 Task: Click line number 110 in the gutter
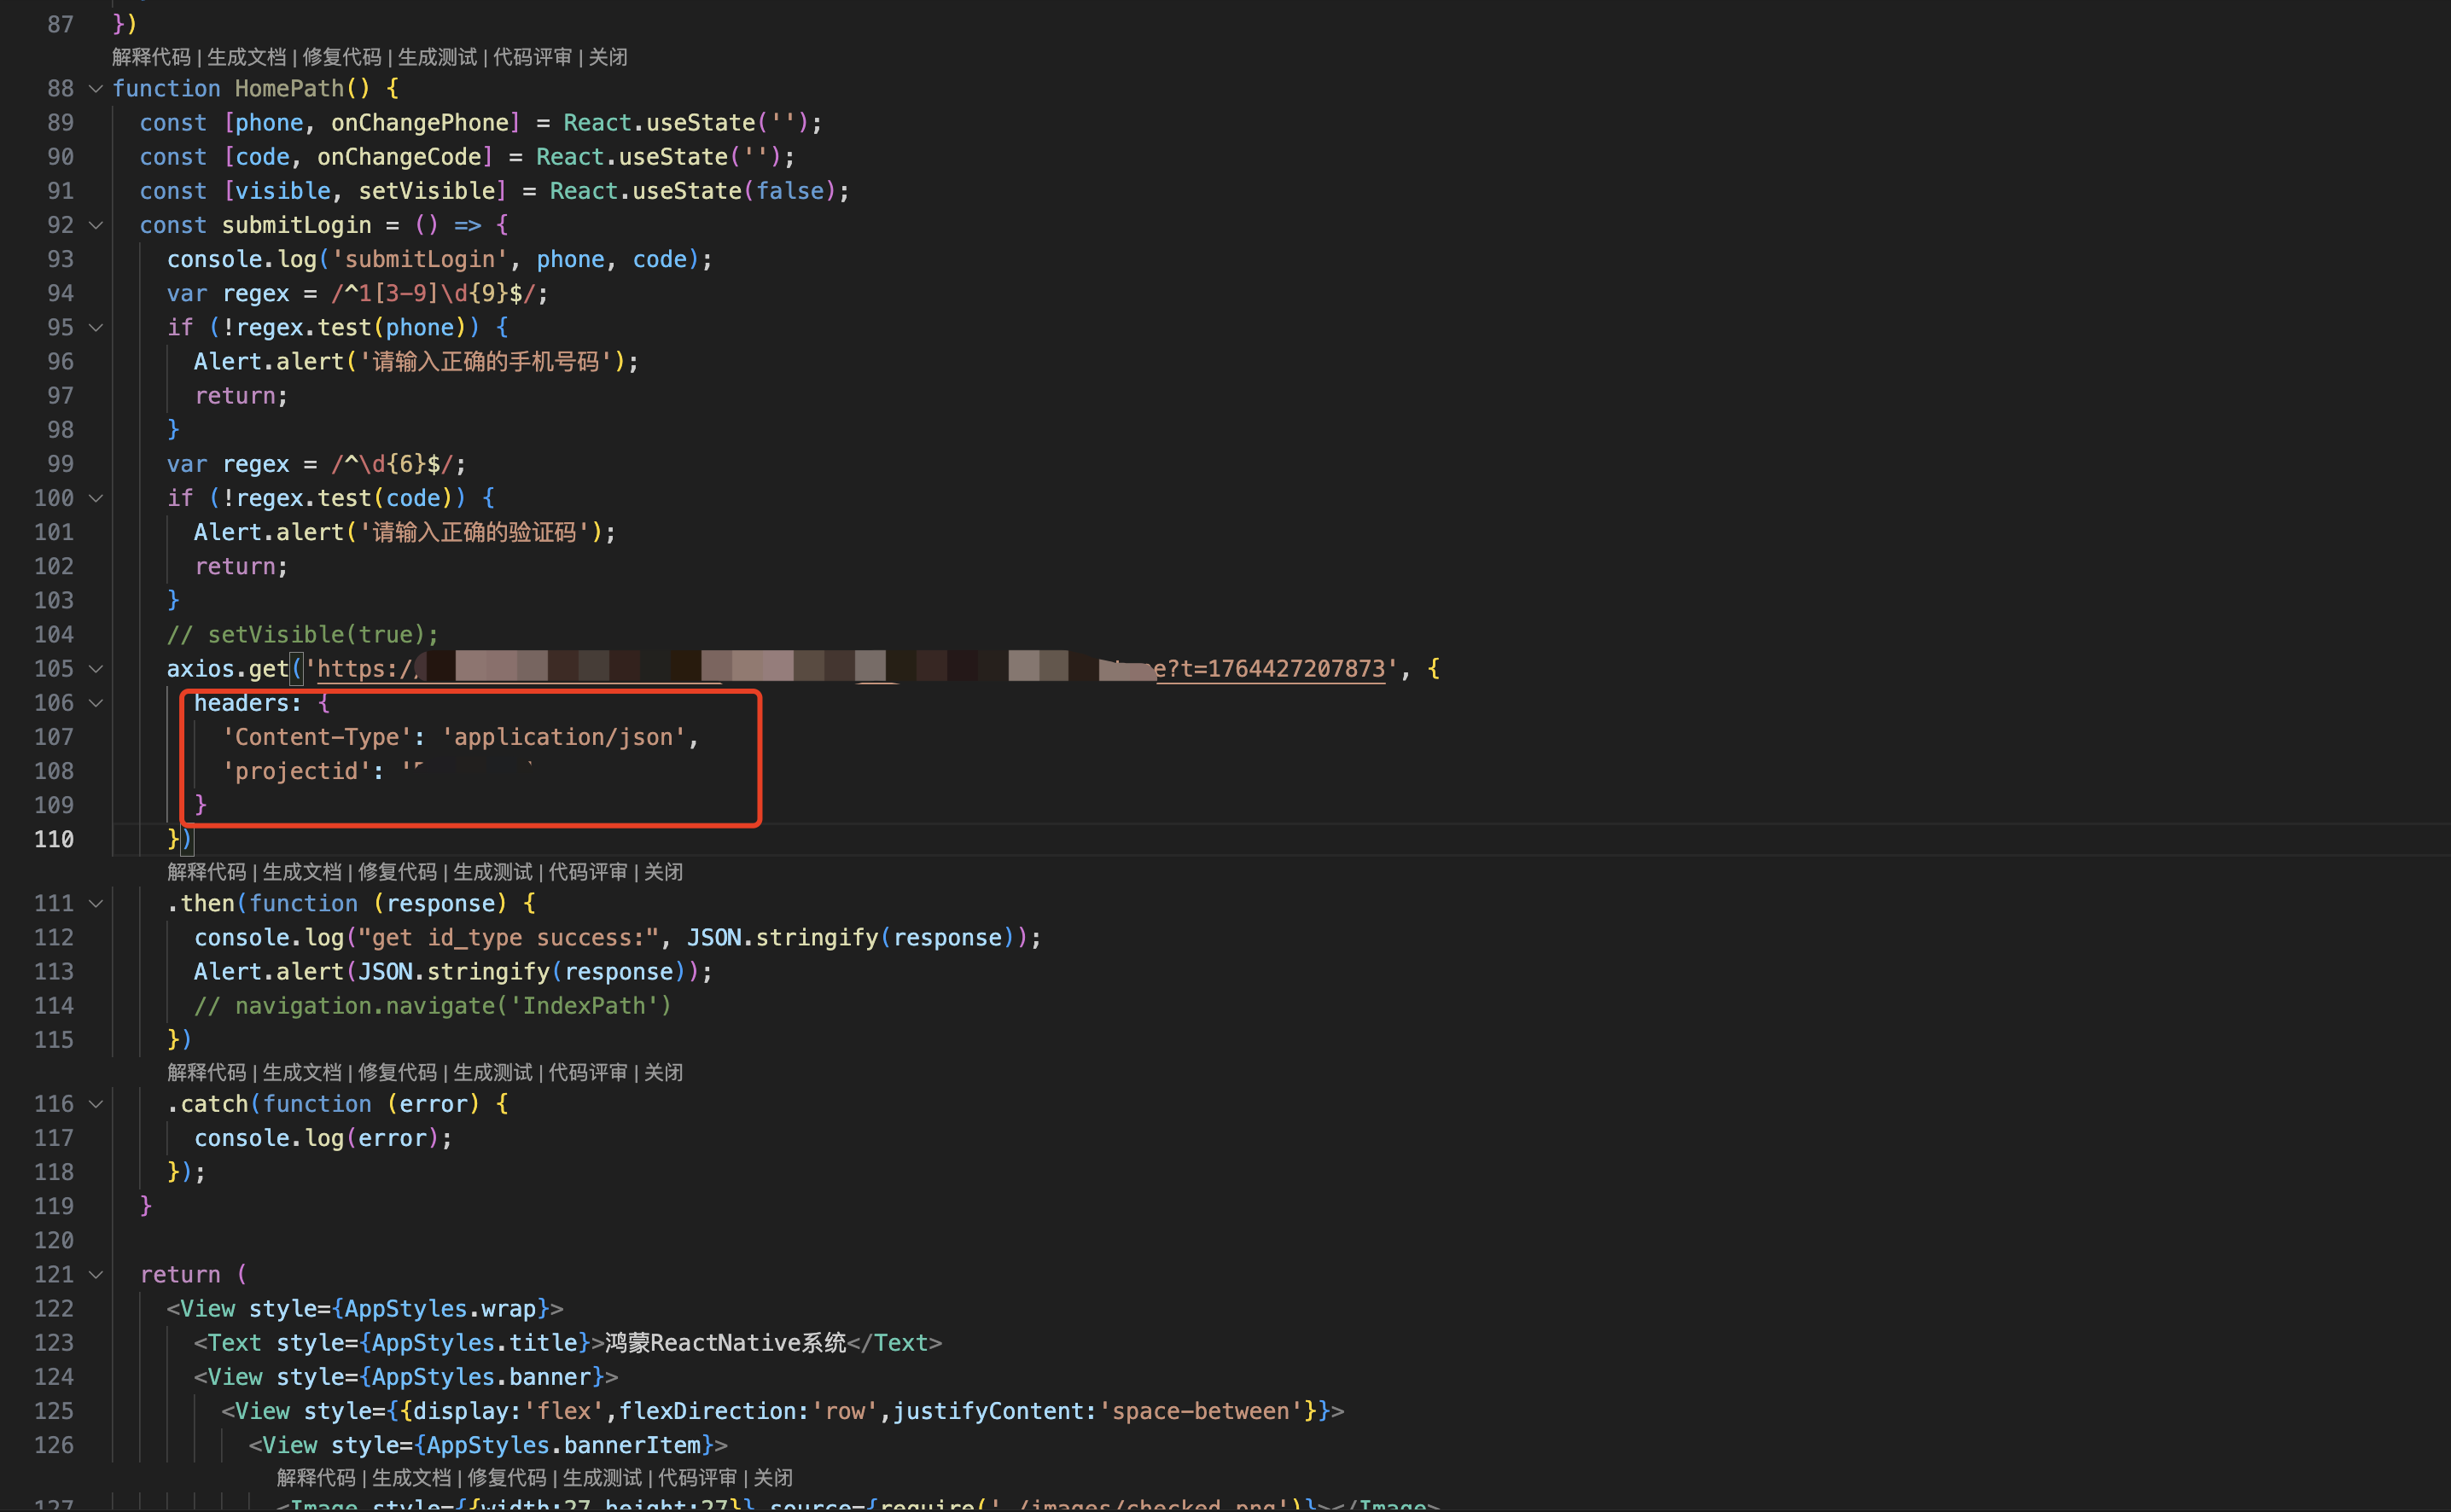54,840
